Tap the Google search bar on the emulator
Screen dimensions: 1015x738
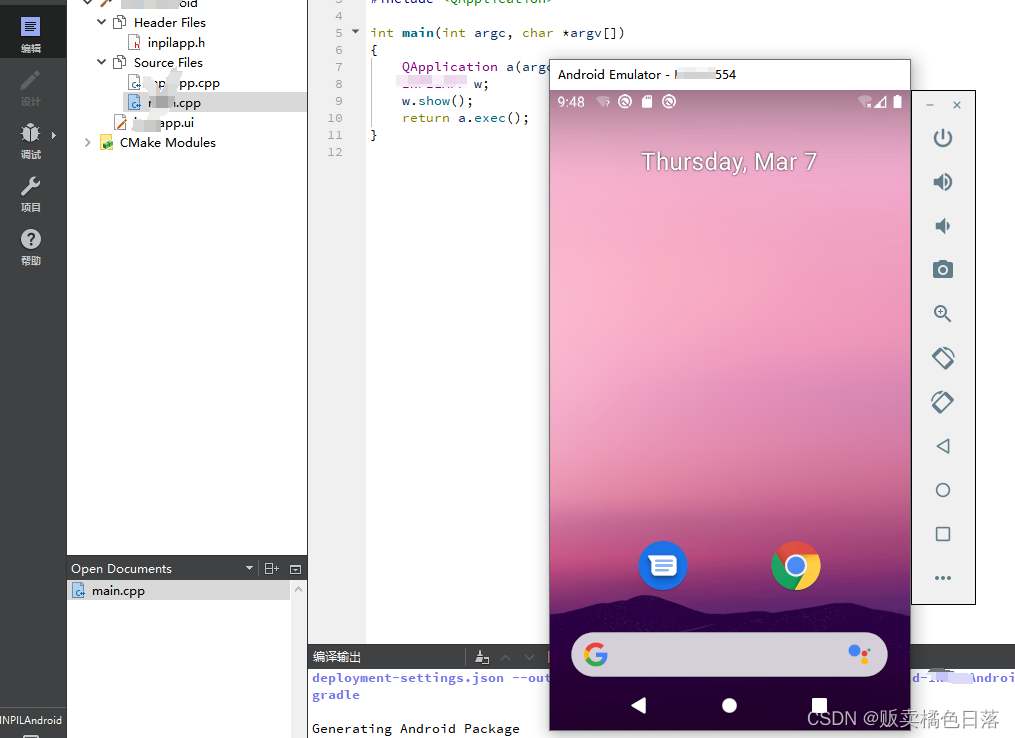pos(729,654)
